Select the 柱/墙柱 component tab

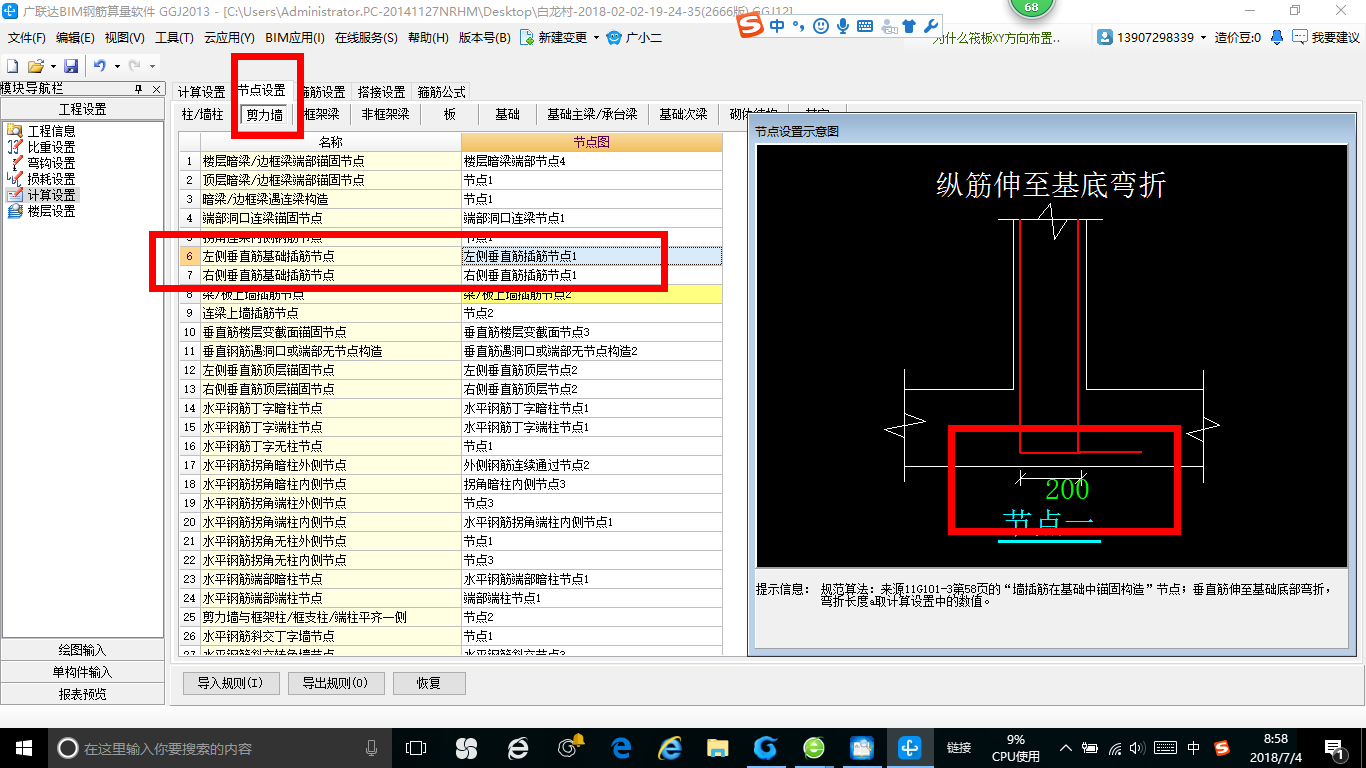(202, 114)
